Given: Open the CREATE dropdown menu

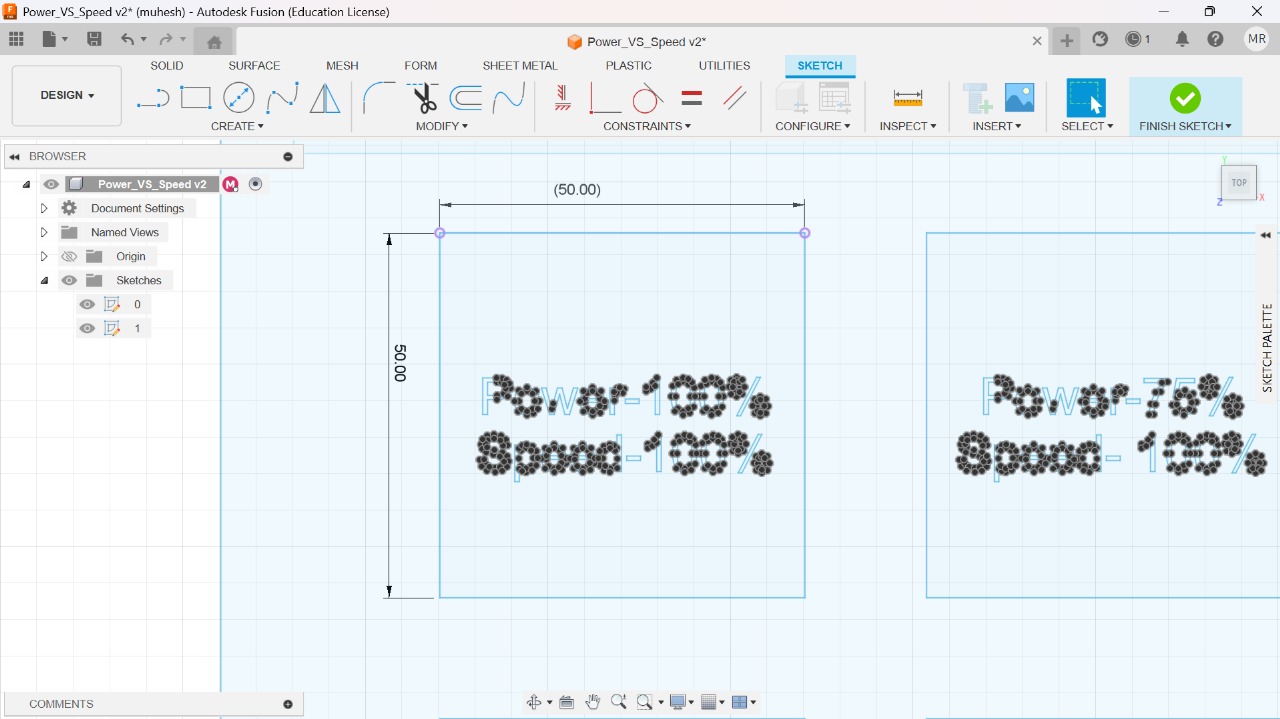Looking at the screenshot, I should (238, 126).
